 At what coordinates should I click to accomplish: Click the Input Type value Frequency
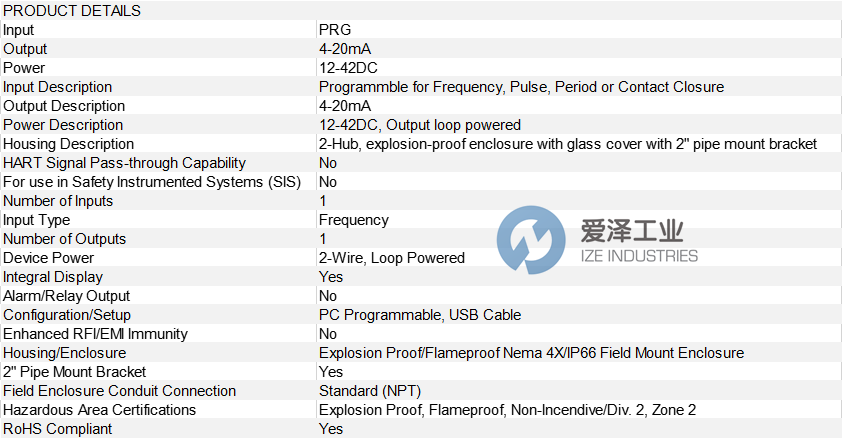354,220
